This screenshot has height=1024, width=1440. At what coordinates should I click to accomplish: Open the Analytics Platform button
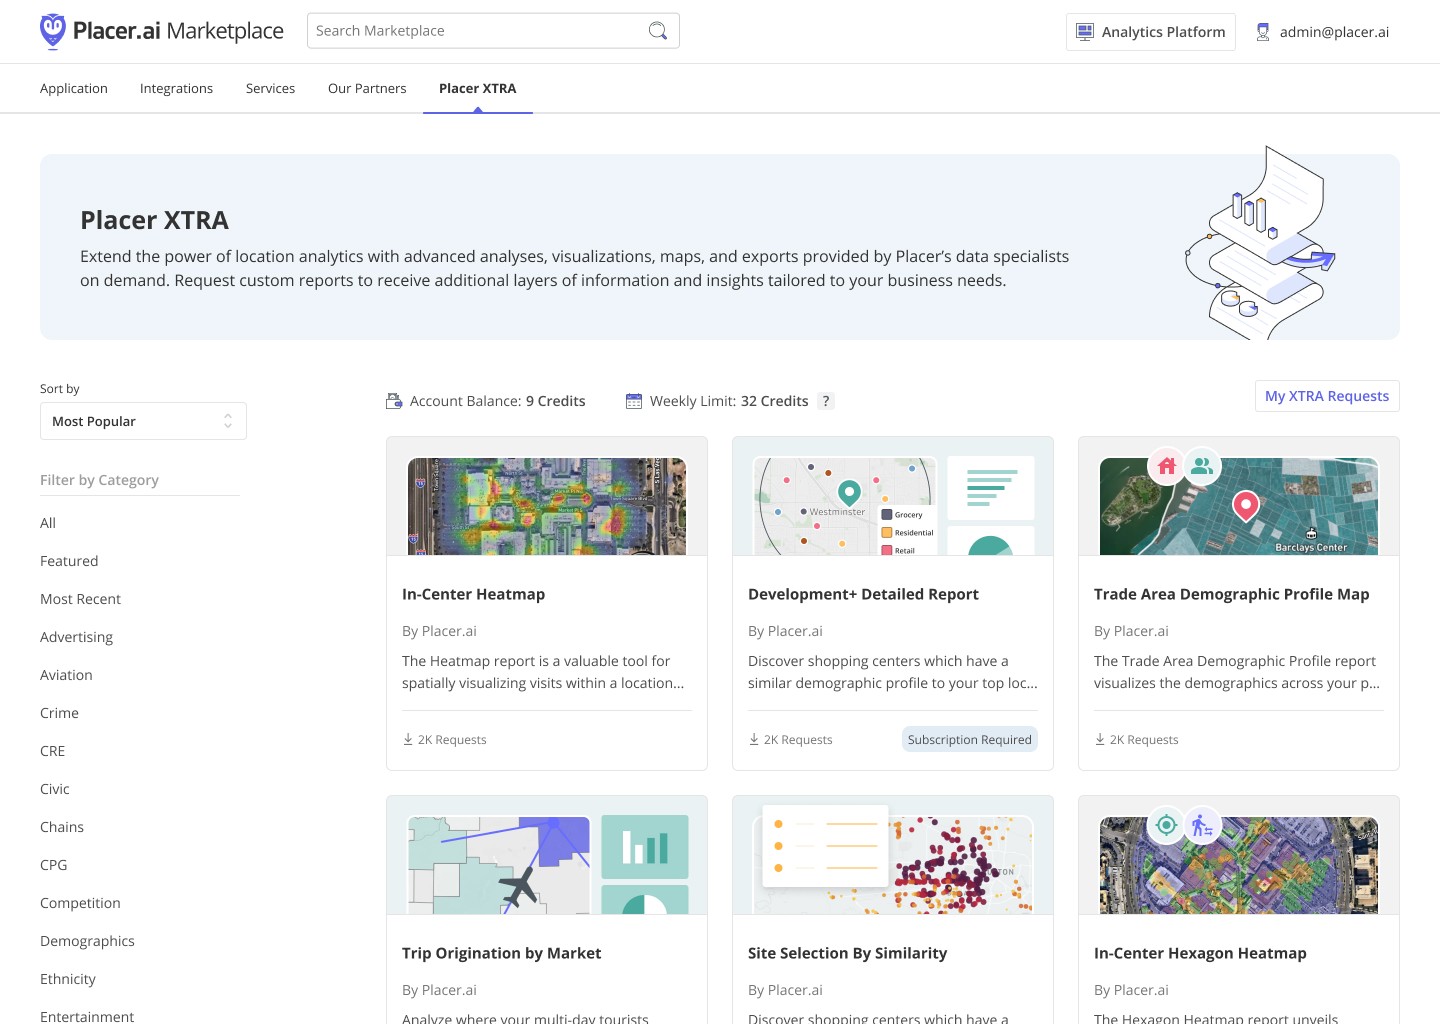click(x=1151, y=32)
